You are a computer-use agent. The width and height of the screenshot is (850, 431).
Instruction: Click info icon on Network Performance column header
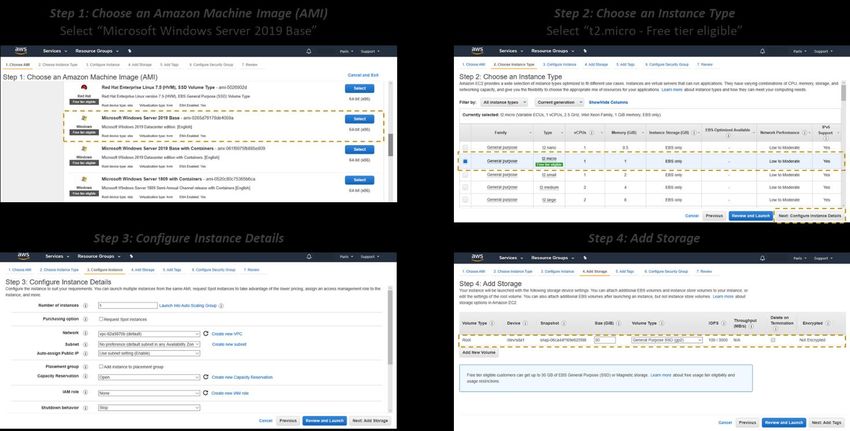point(804,133)
